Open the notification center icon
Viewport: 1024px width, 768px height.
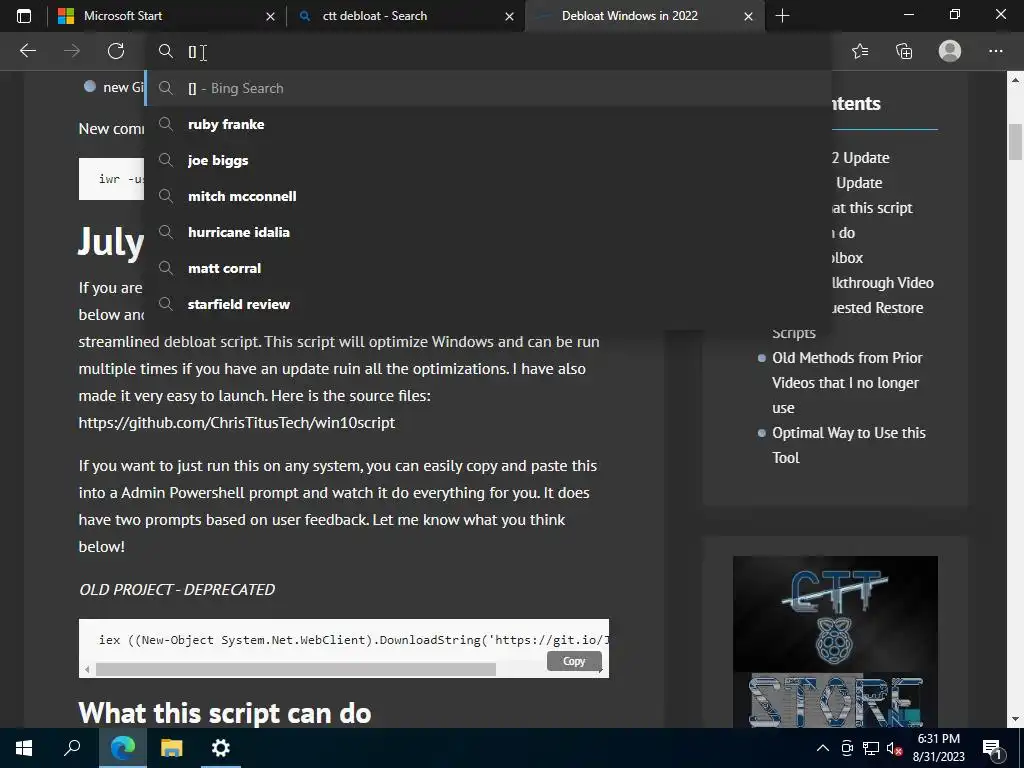(x=993, y=748)
